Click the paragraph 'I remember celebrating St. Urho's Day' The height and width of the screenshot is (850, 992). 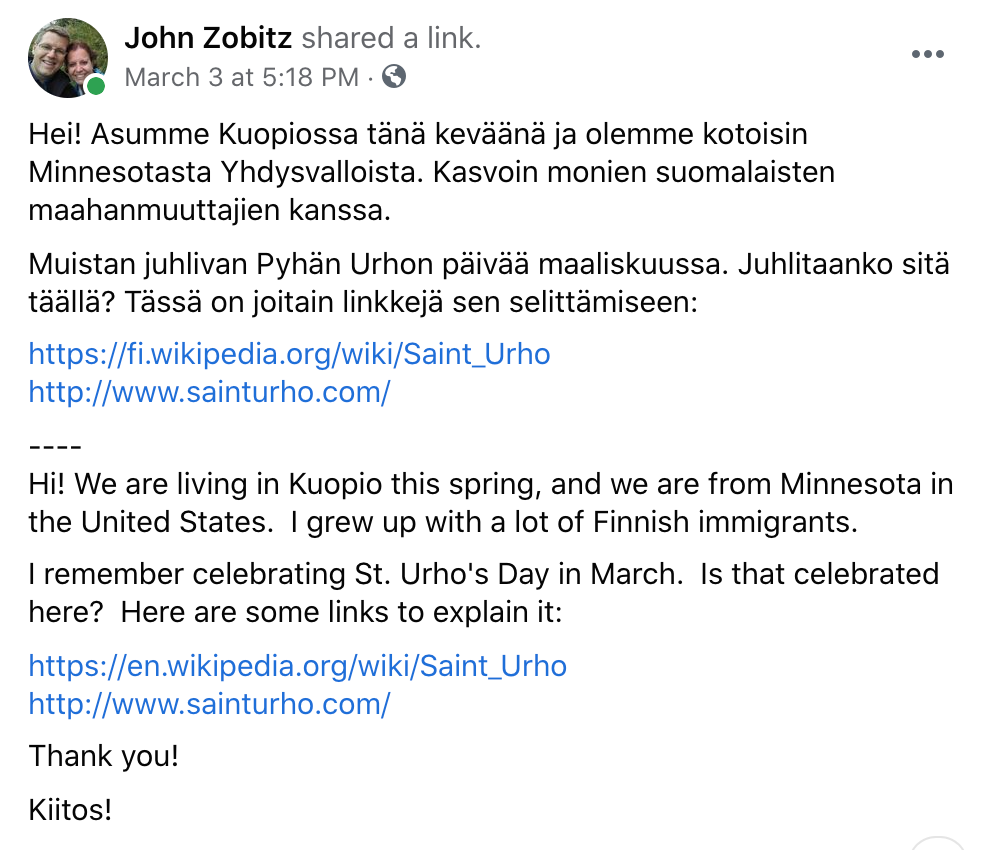point(484,593)
